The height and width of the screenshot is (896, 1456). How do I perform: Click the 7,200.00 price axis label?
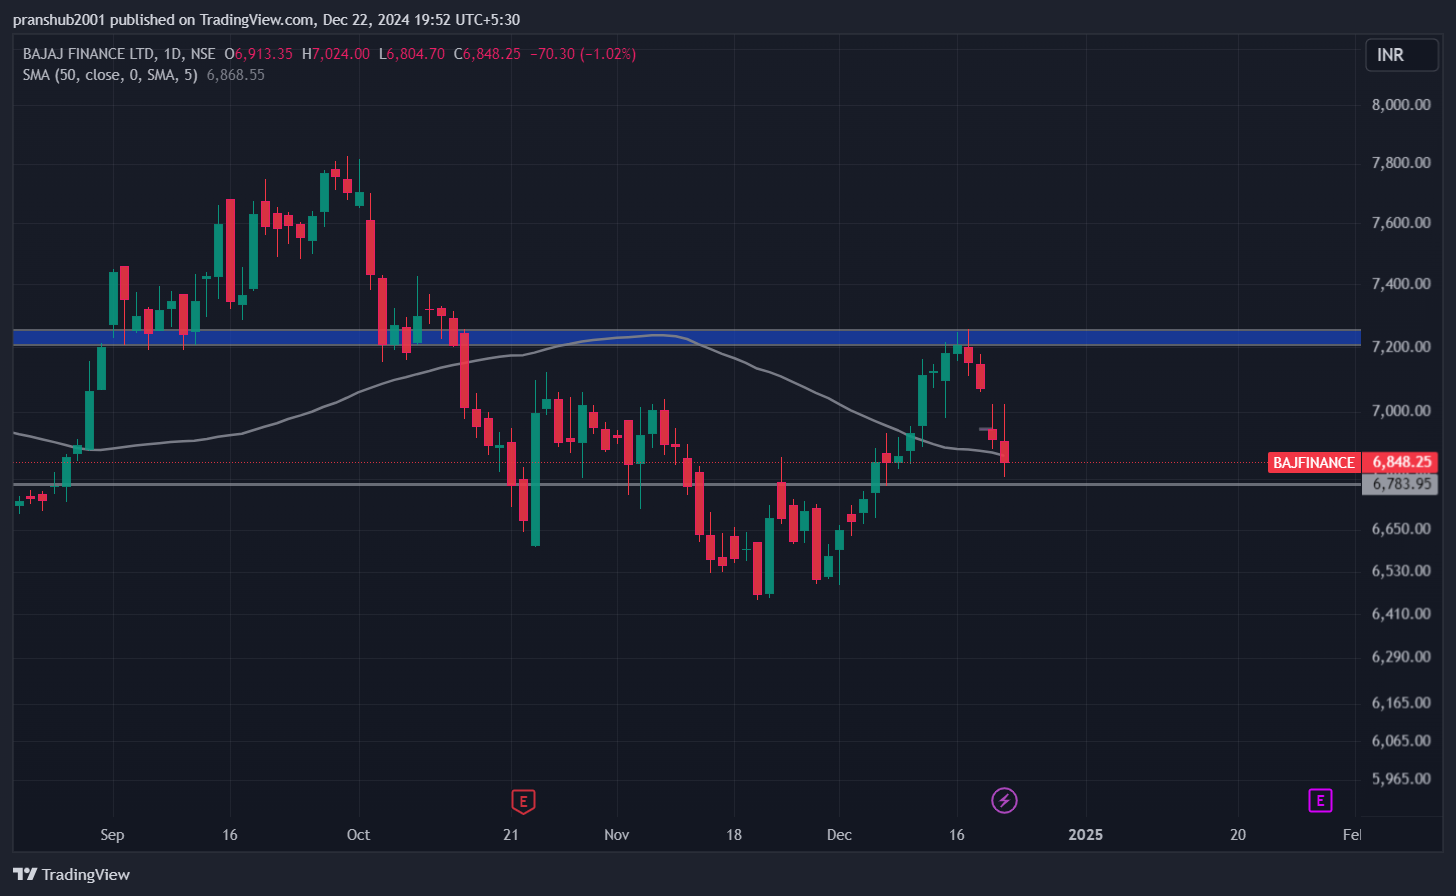point(1400,347)
